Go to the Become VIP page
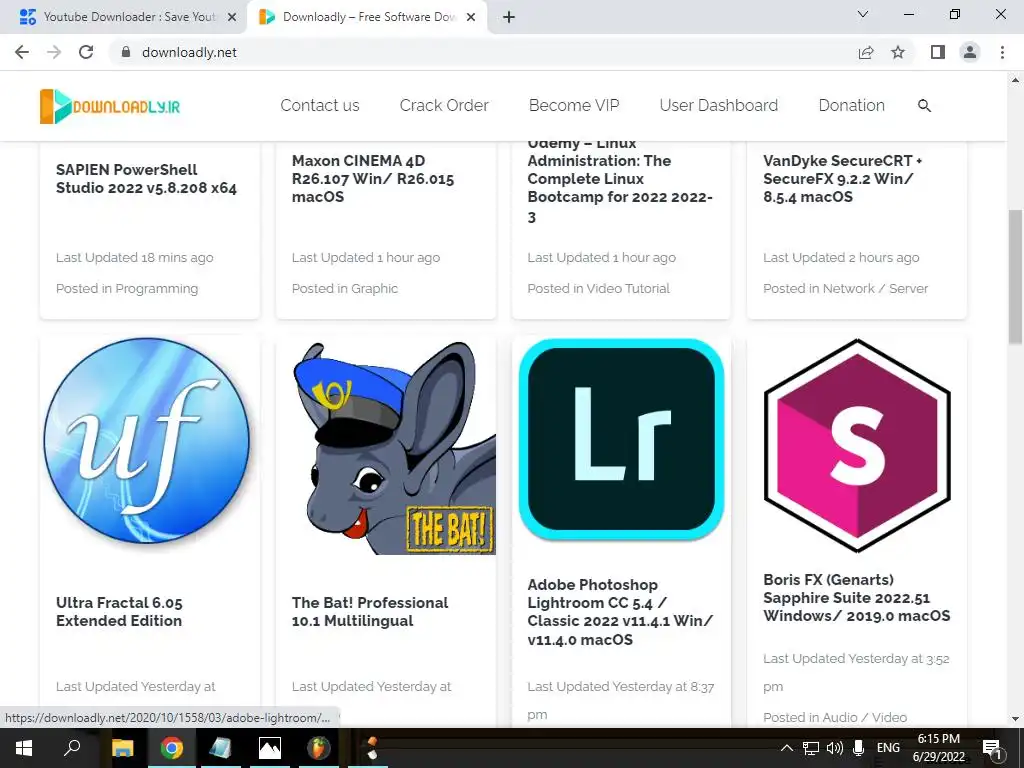 (574, 106)
